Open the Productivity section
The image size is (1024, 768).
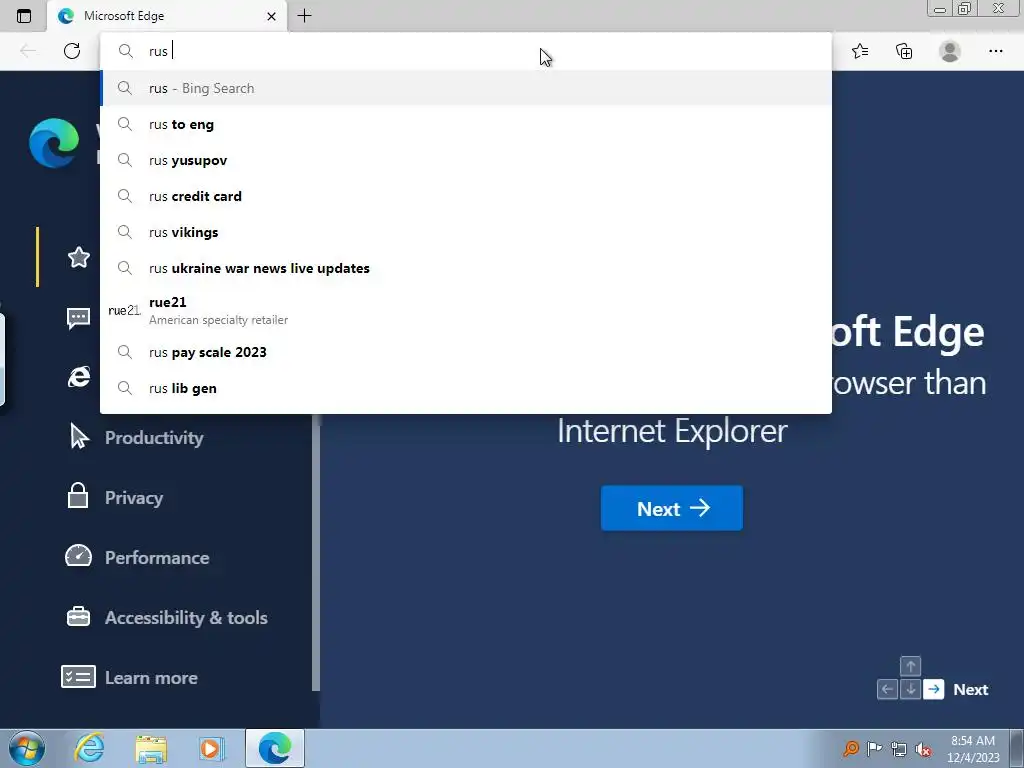[154, 438]
